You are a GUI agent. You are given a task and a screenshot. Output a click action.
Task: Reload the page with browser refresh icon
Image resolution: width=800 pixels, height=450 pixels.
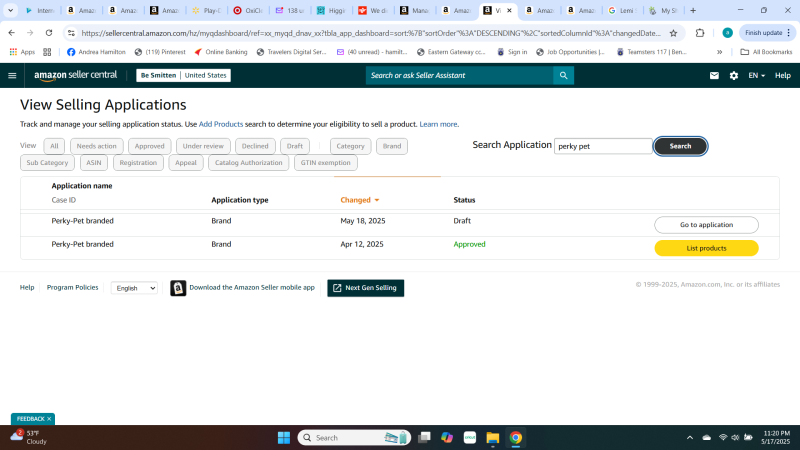coord(47,32)
